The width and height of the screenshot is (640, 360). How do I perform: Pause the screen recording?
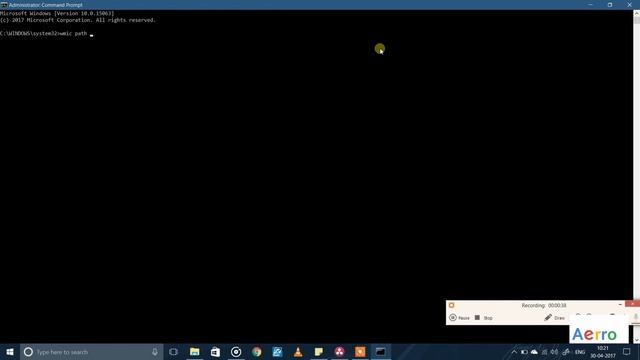coord(460,318)
